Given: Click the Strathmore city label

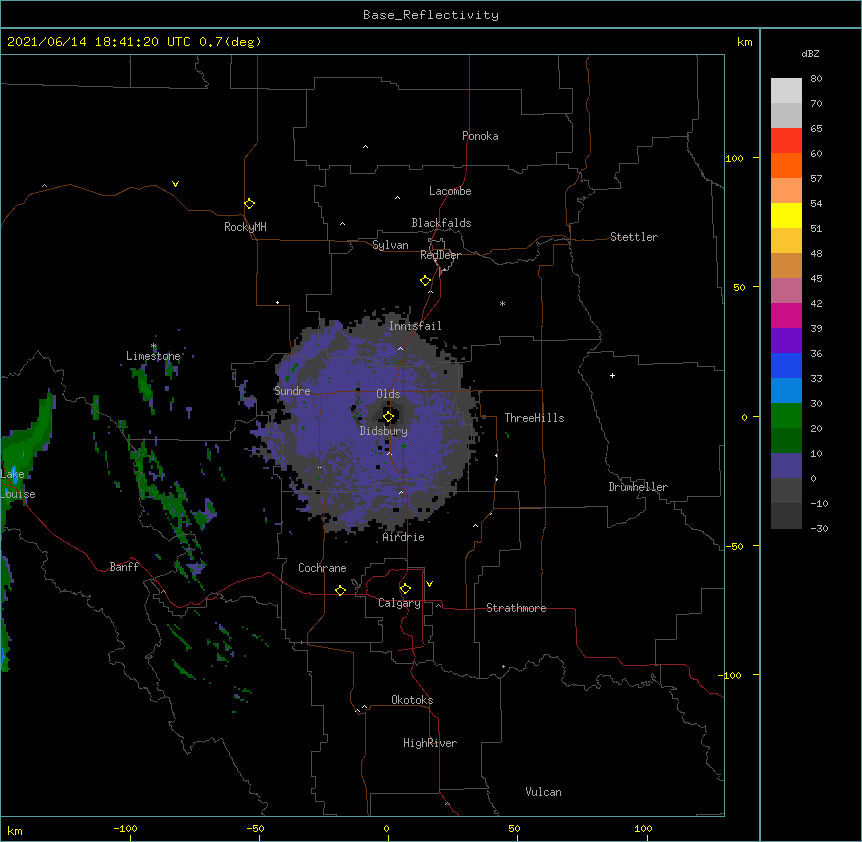Looking at the screenshot, I should point(516,608).
